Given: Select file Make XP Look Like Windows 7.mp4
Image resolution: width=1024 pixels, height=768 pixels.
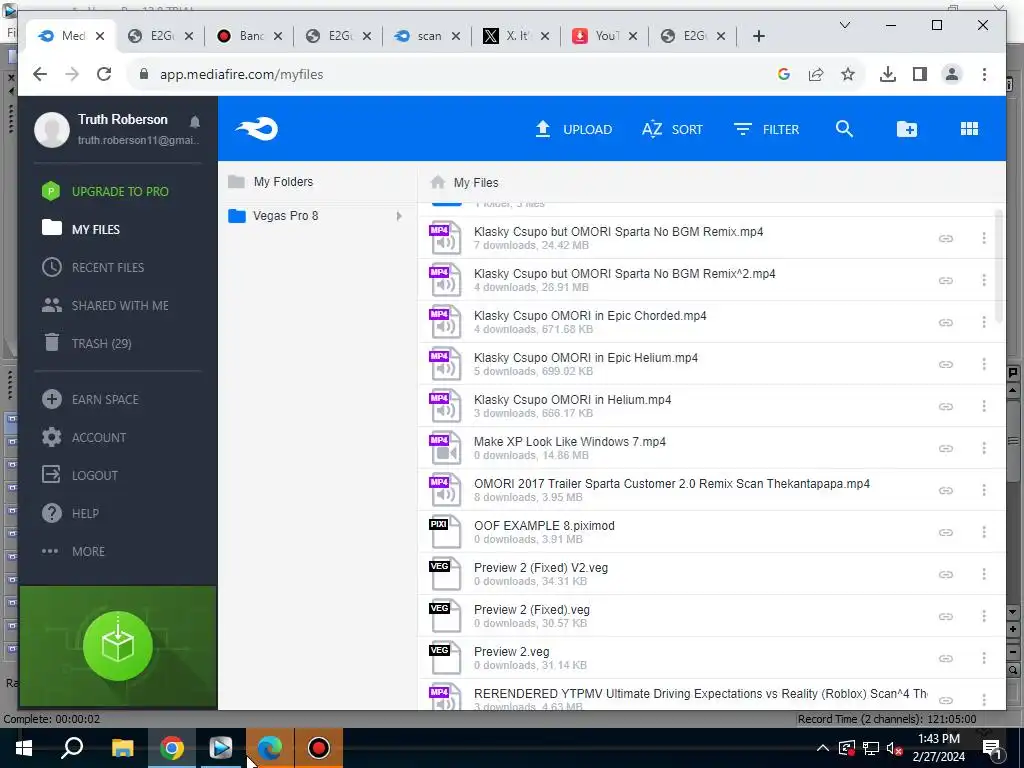Looking at the screenshot, I should [x=711, y=448].
